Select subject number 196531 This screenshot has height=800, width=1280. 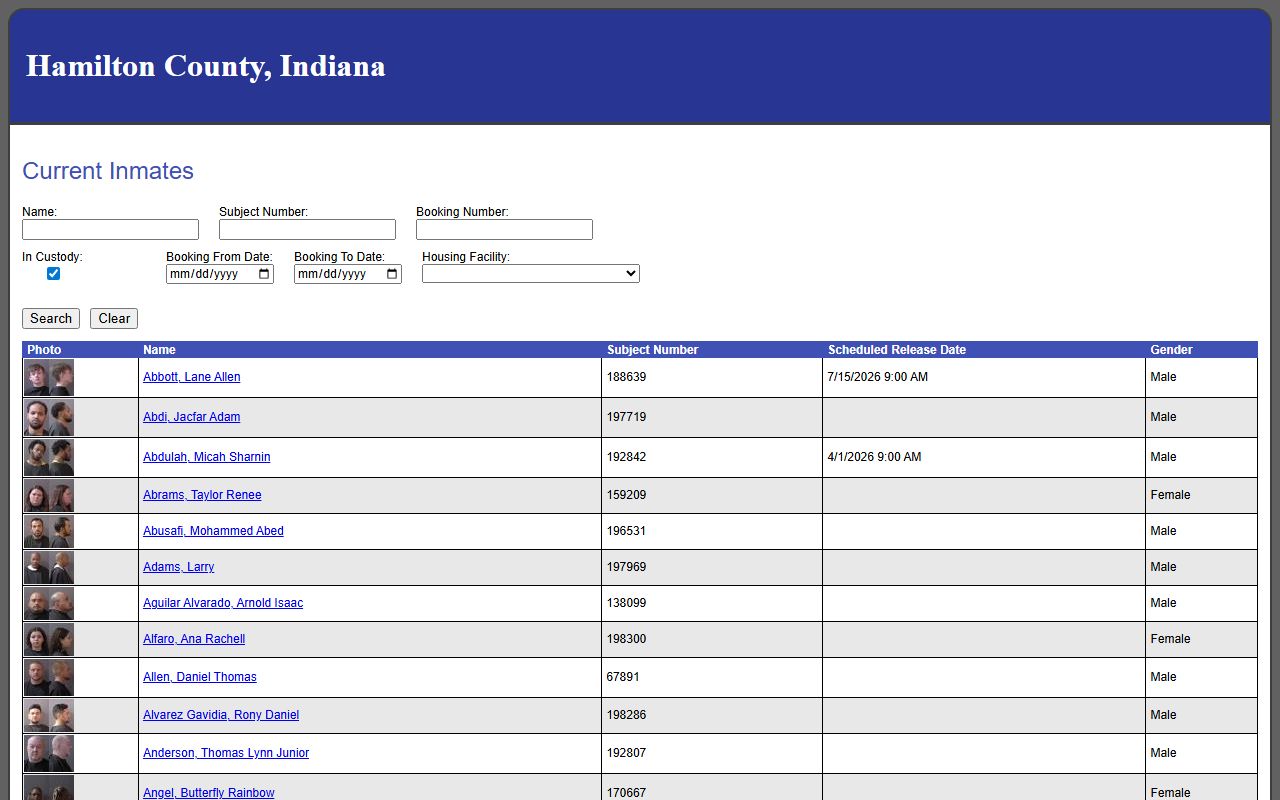coord(626,531)
